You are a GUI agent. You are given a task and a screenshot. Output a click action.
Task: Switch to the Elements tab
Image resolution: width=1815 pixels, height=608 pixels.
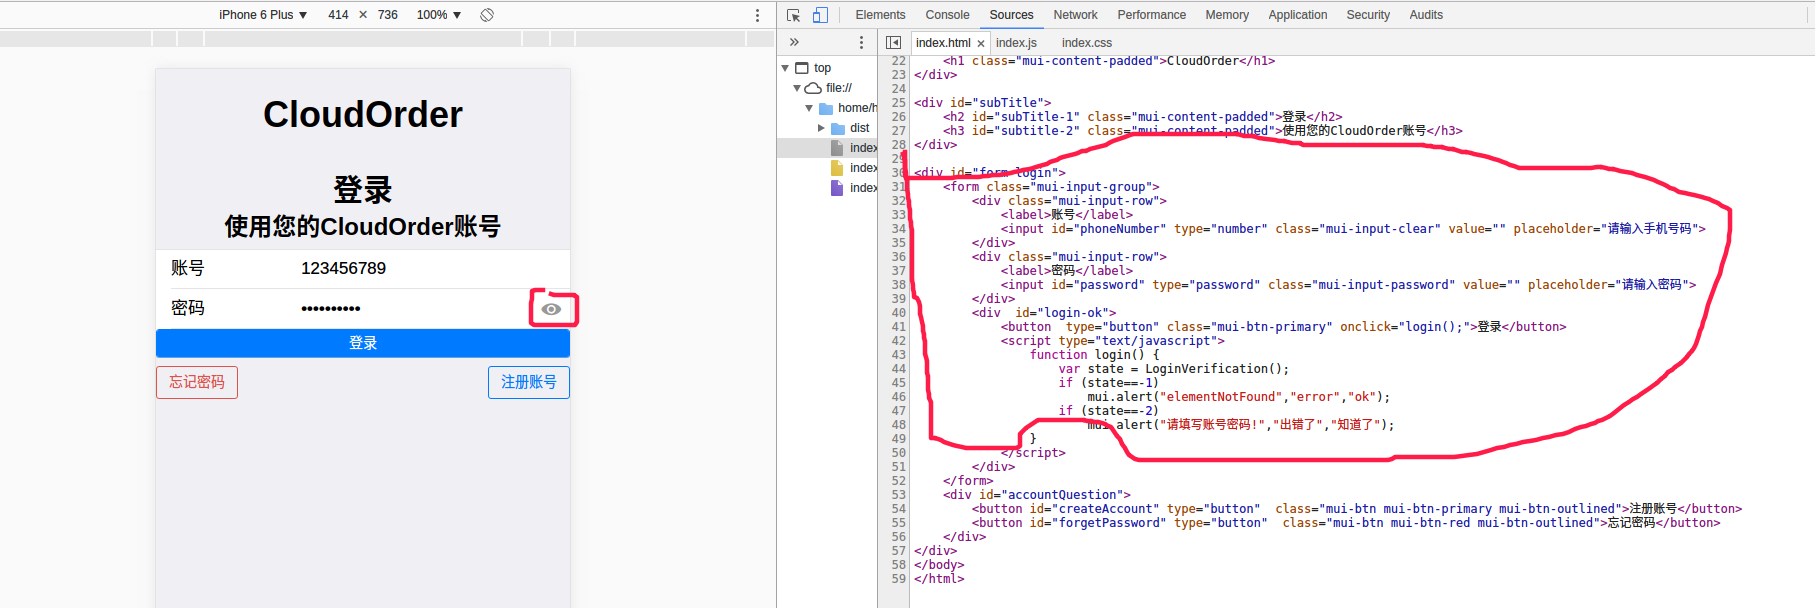(x=880, y=15)
